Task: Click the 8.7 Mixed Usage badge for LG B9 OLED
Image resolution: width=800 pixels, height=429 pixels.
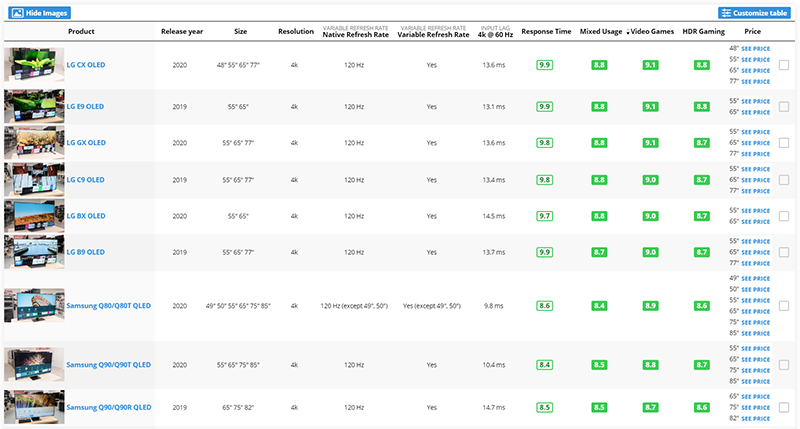Action: click(599, 252)
